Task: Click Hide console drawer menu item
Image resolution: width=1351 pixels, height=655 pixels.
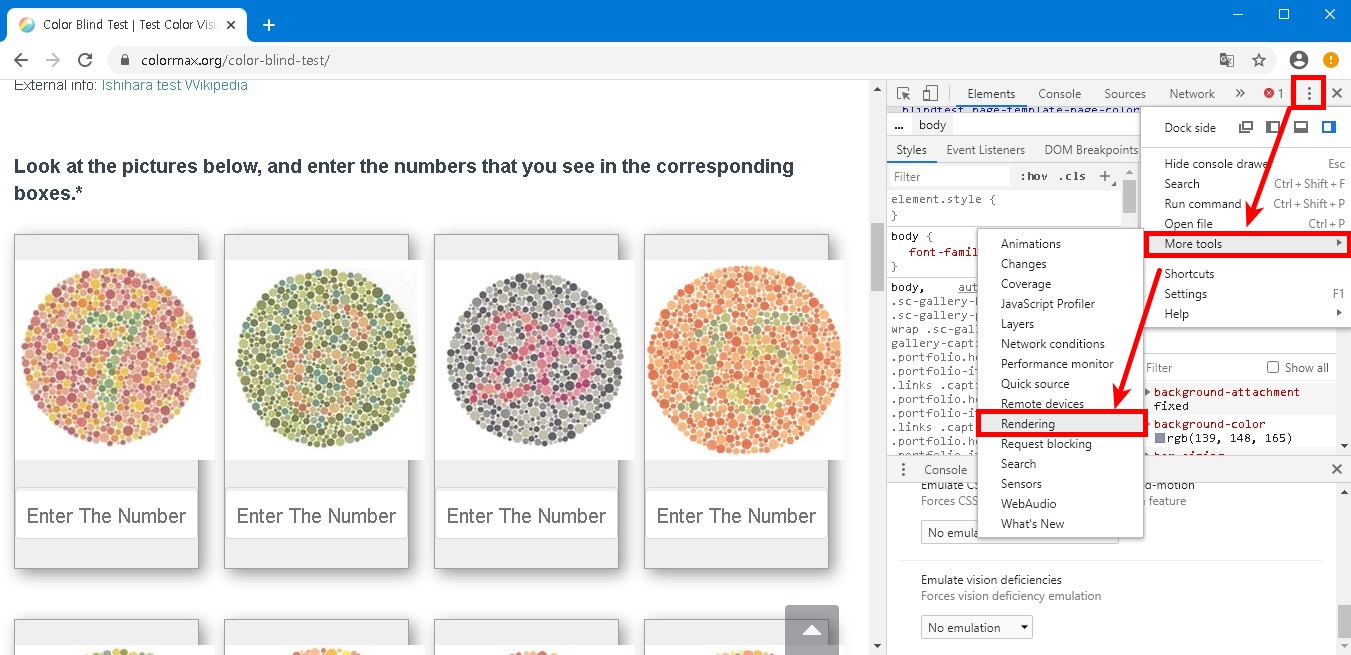Action: pos(1246,164)
